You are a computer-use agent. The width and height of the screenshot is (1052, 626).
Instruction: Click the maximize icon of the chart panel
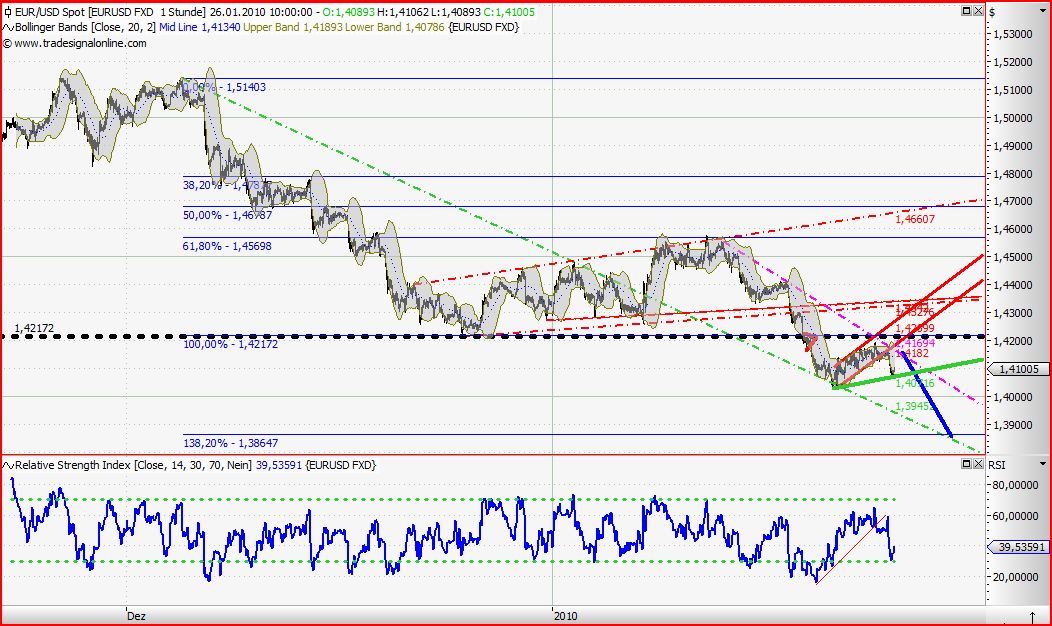coord(965,12)
